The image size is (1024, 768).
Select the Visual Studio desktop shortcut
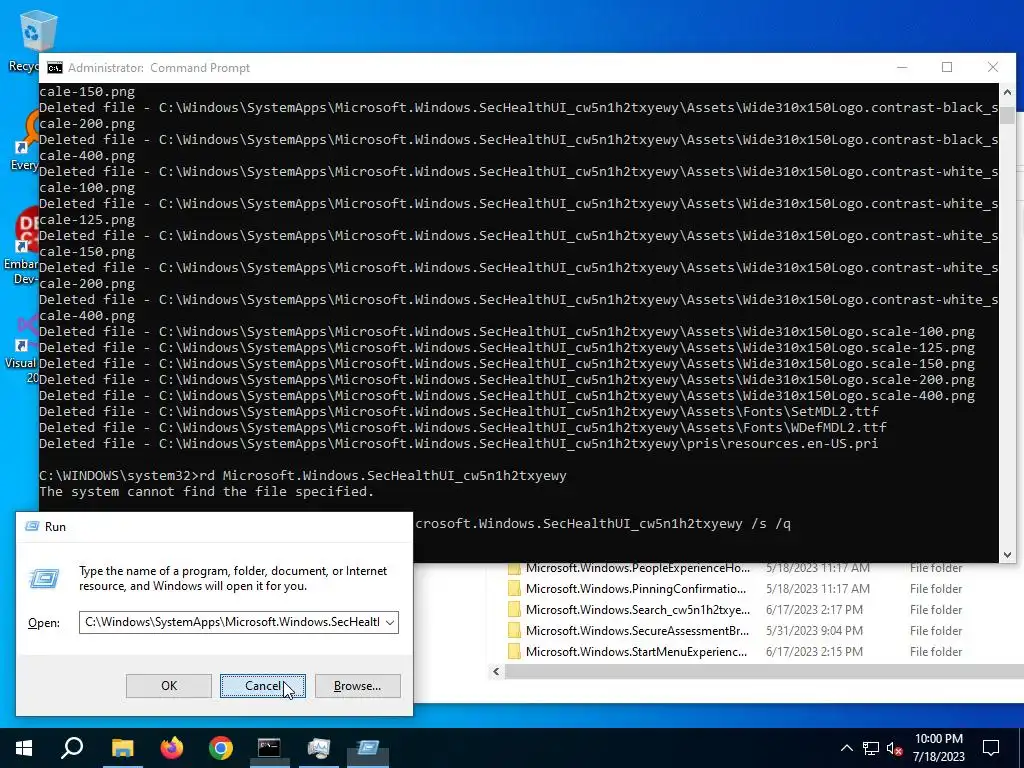pyautogui.click(x=21, y=349)
